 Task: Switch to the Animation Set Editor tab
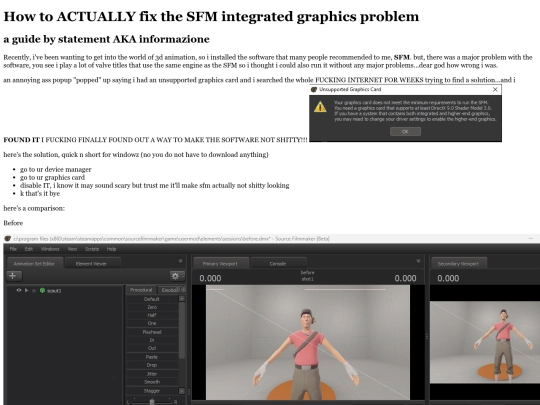click(34, 263)
